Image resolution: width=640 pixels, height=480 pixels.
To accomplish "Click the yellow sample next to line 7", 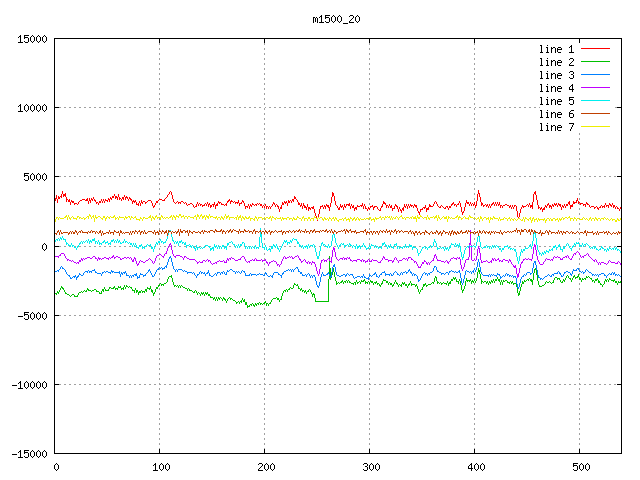I will click(596, 127).
